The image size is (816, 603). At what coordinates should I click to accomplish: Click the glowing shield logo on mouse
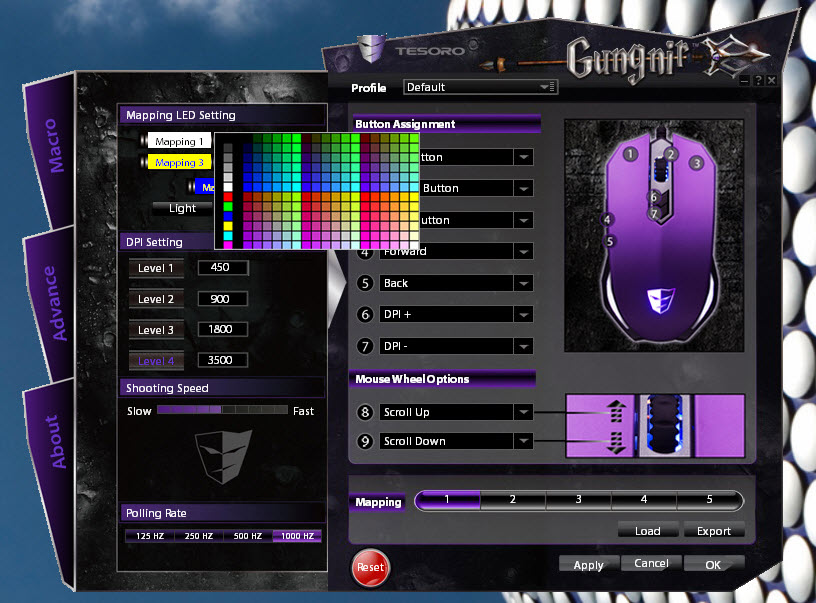[x=660, y=301]
